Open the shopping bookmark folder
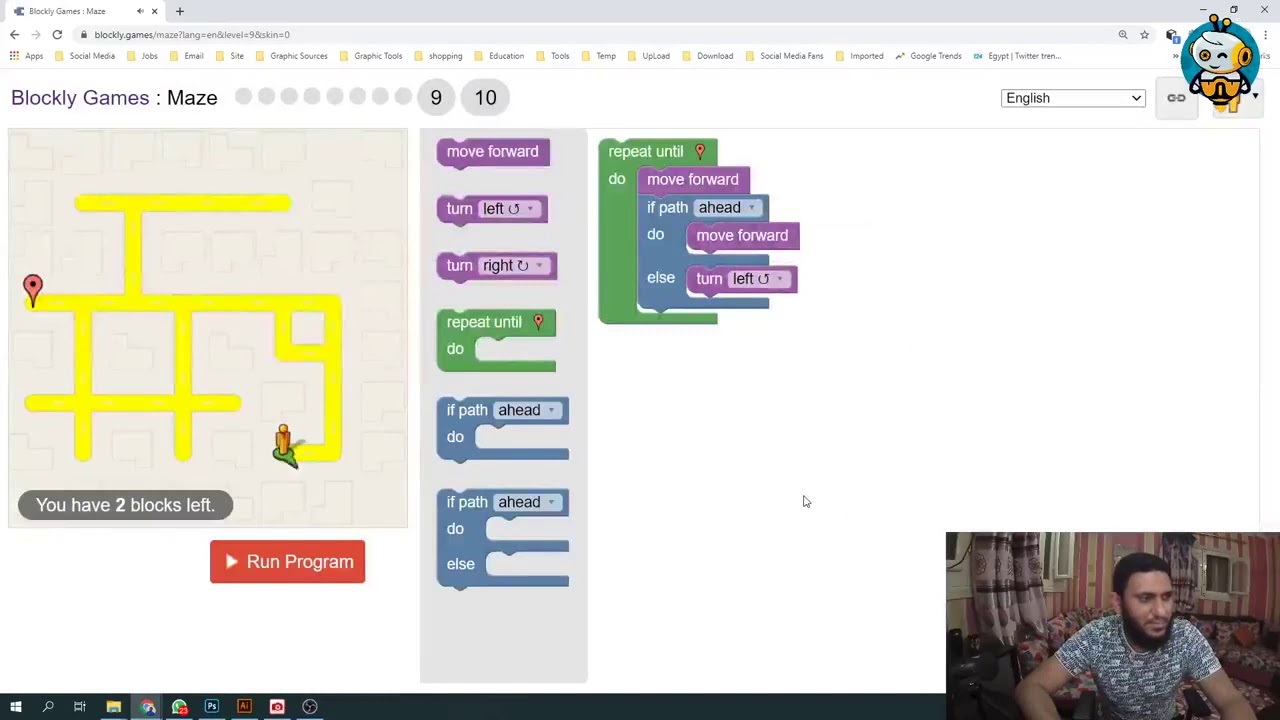1280x720 pixels. (438, 56)
